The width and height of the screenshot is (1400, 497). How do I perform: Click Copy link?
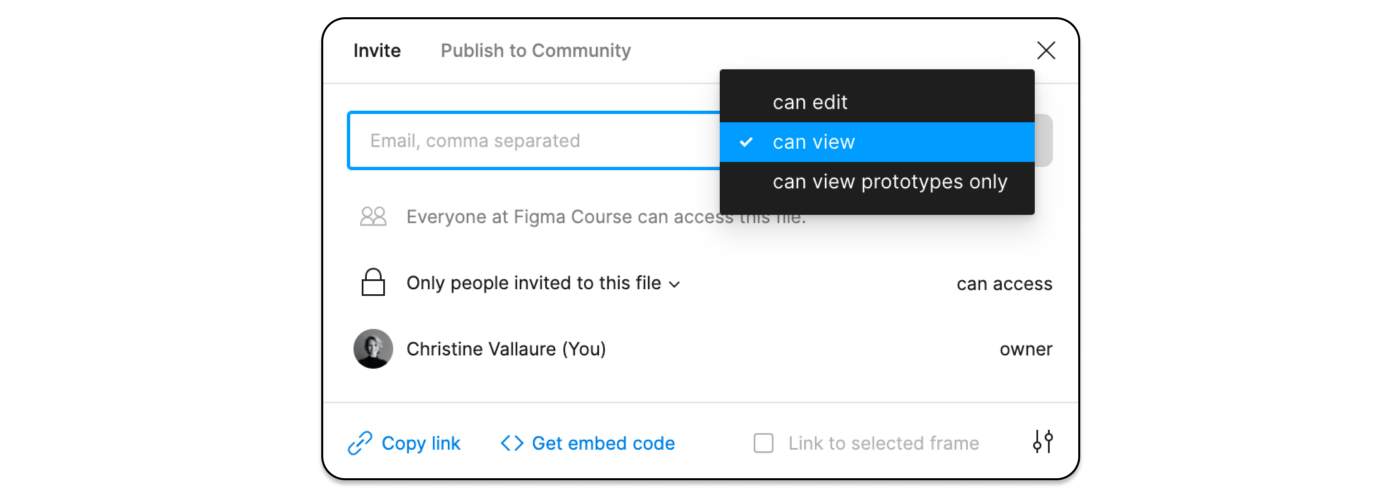[x=421, y=443]
